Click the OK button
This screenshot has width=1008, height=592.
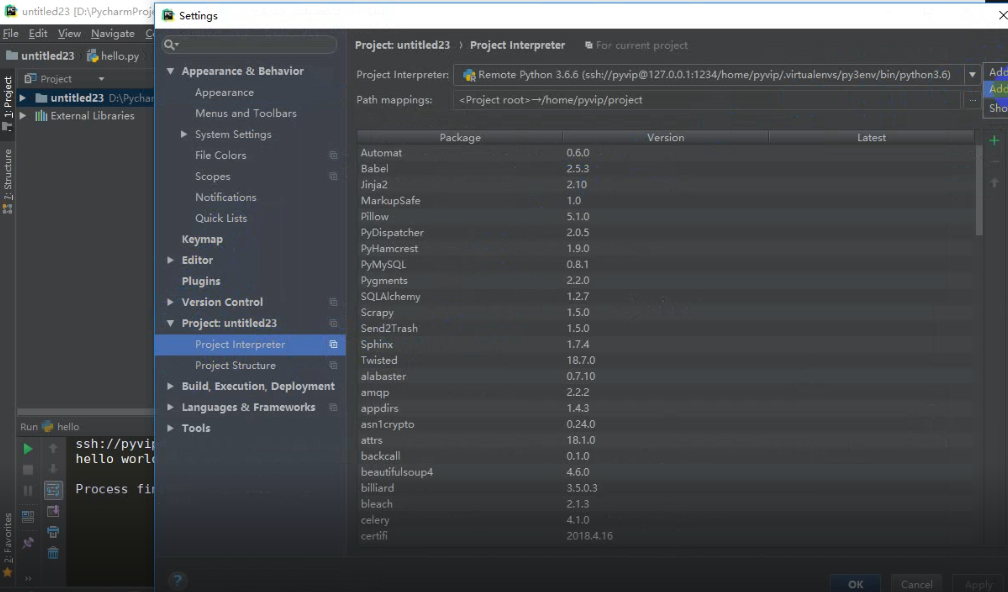click(855, 584)
